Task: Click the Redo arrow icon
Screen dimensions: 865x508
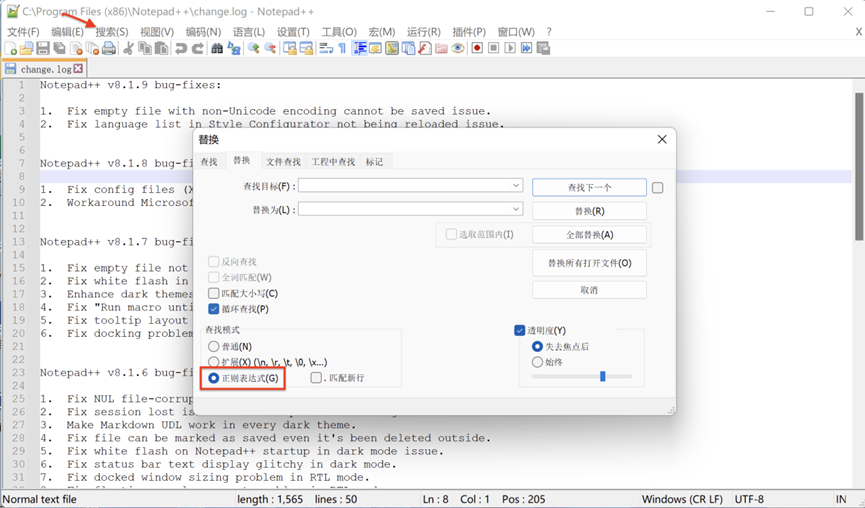Action: pyautogui.click(x=197, y=49)
